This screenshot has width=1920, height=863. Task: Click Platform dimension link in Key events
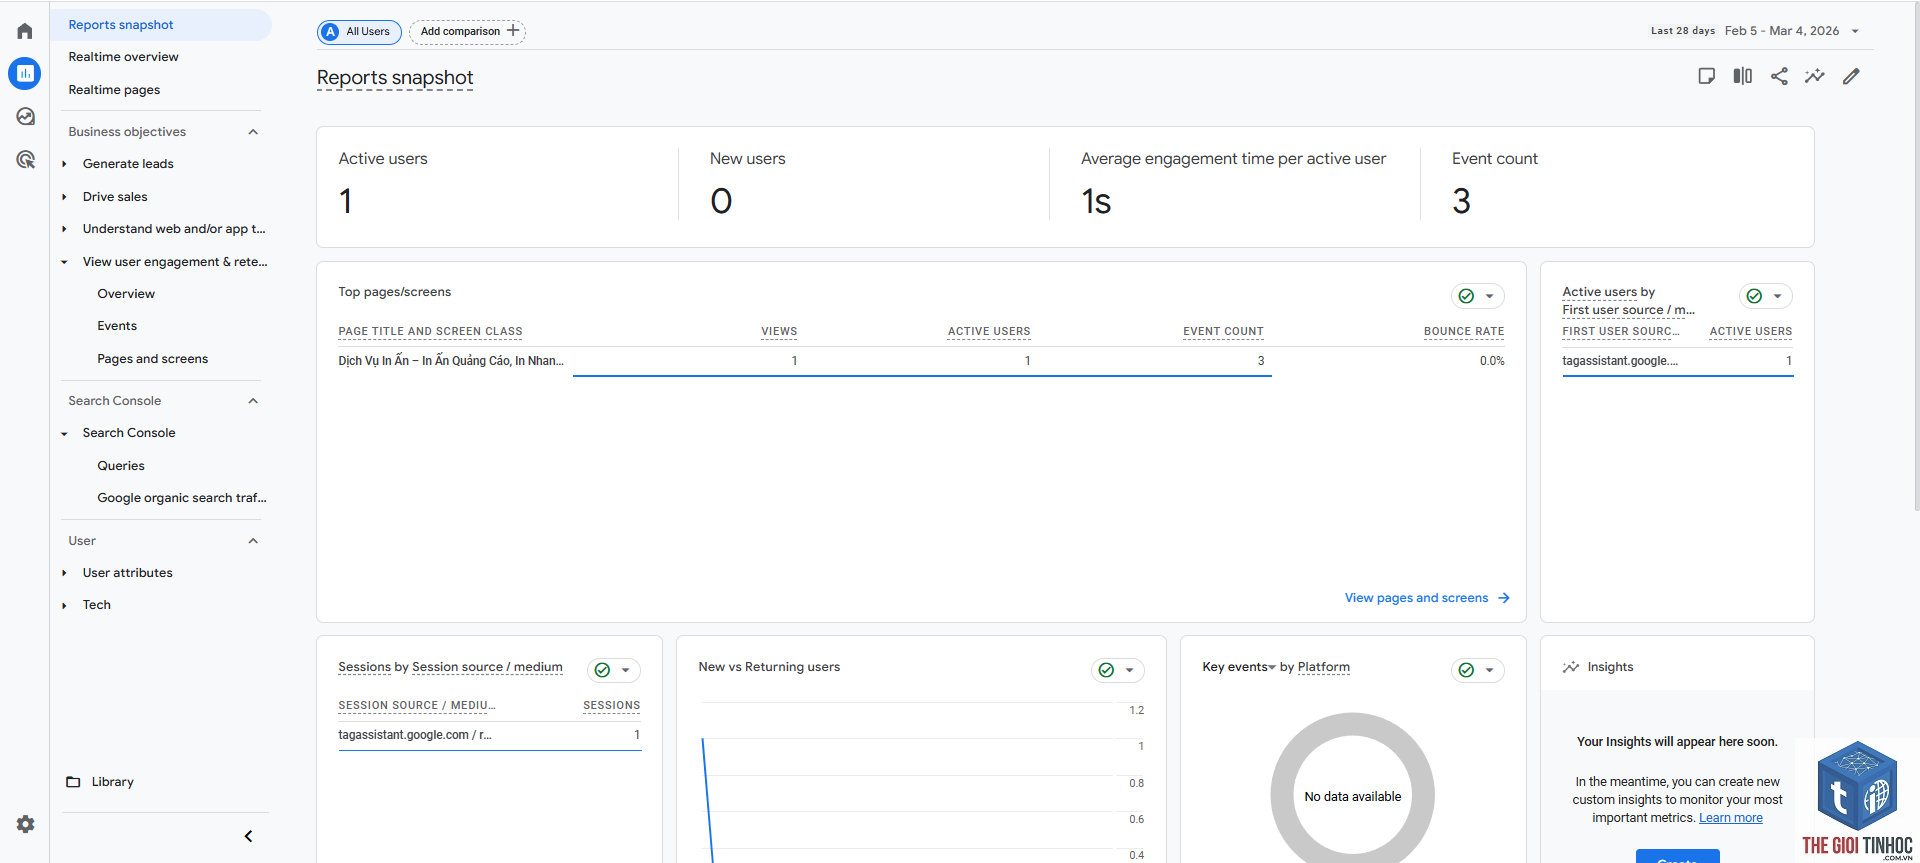tap(1324, 667)
